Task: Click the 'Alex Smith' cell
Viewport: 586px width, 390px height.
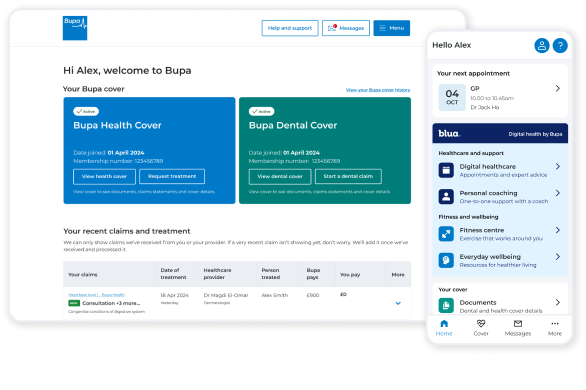Action: [x=275, y=295]
